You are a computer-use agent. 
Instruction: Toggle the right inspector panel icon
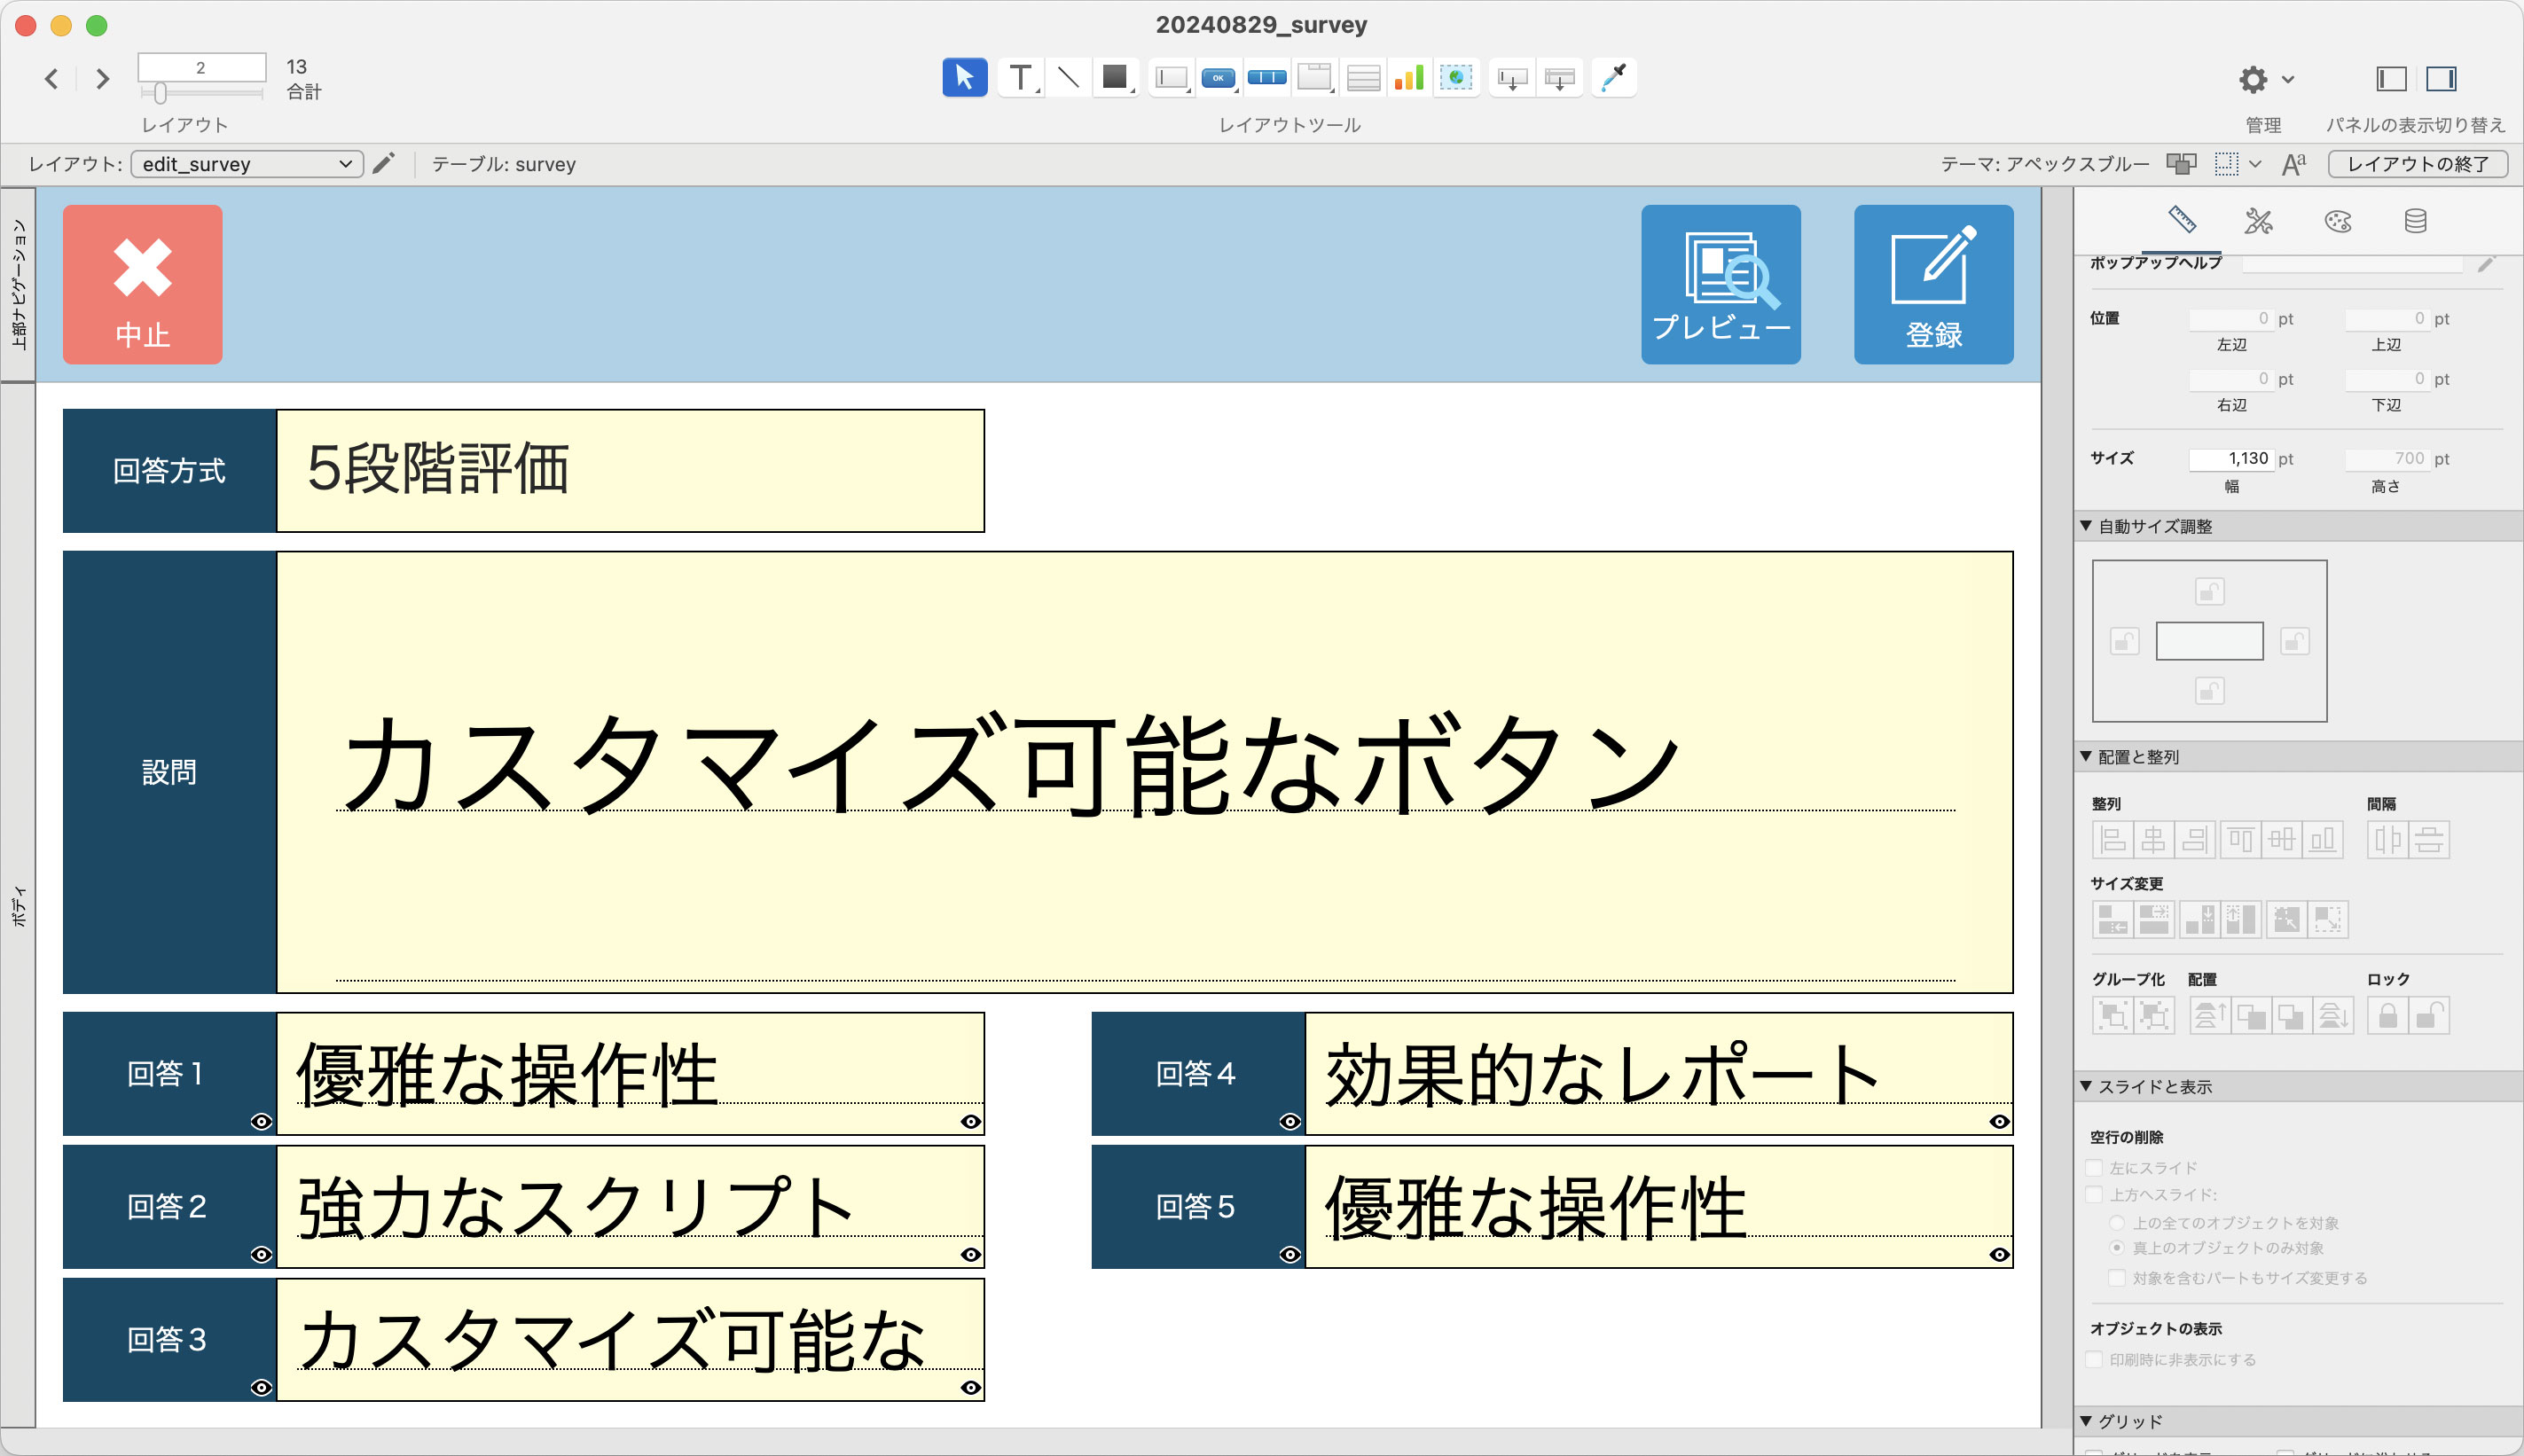pos(2441,78)
